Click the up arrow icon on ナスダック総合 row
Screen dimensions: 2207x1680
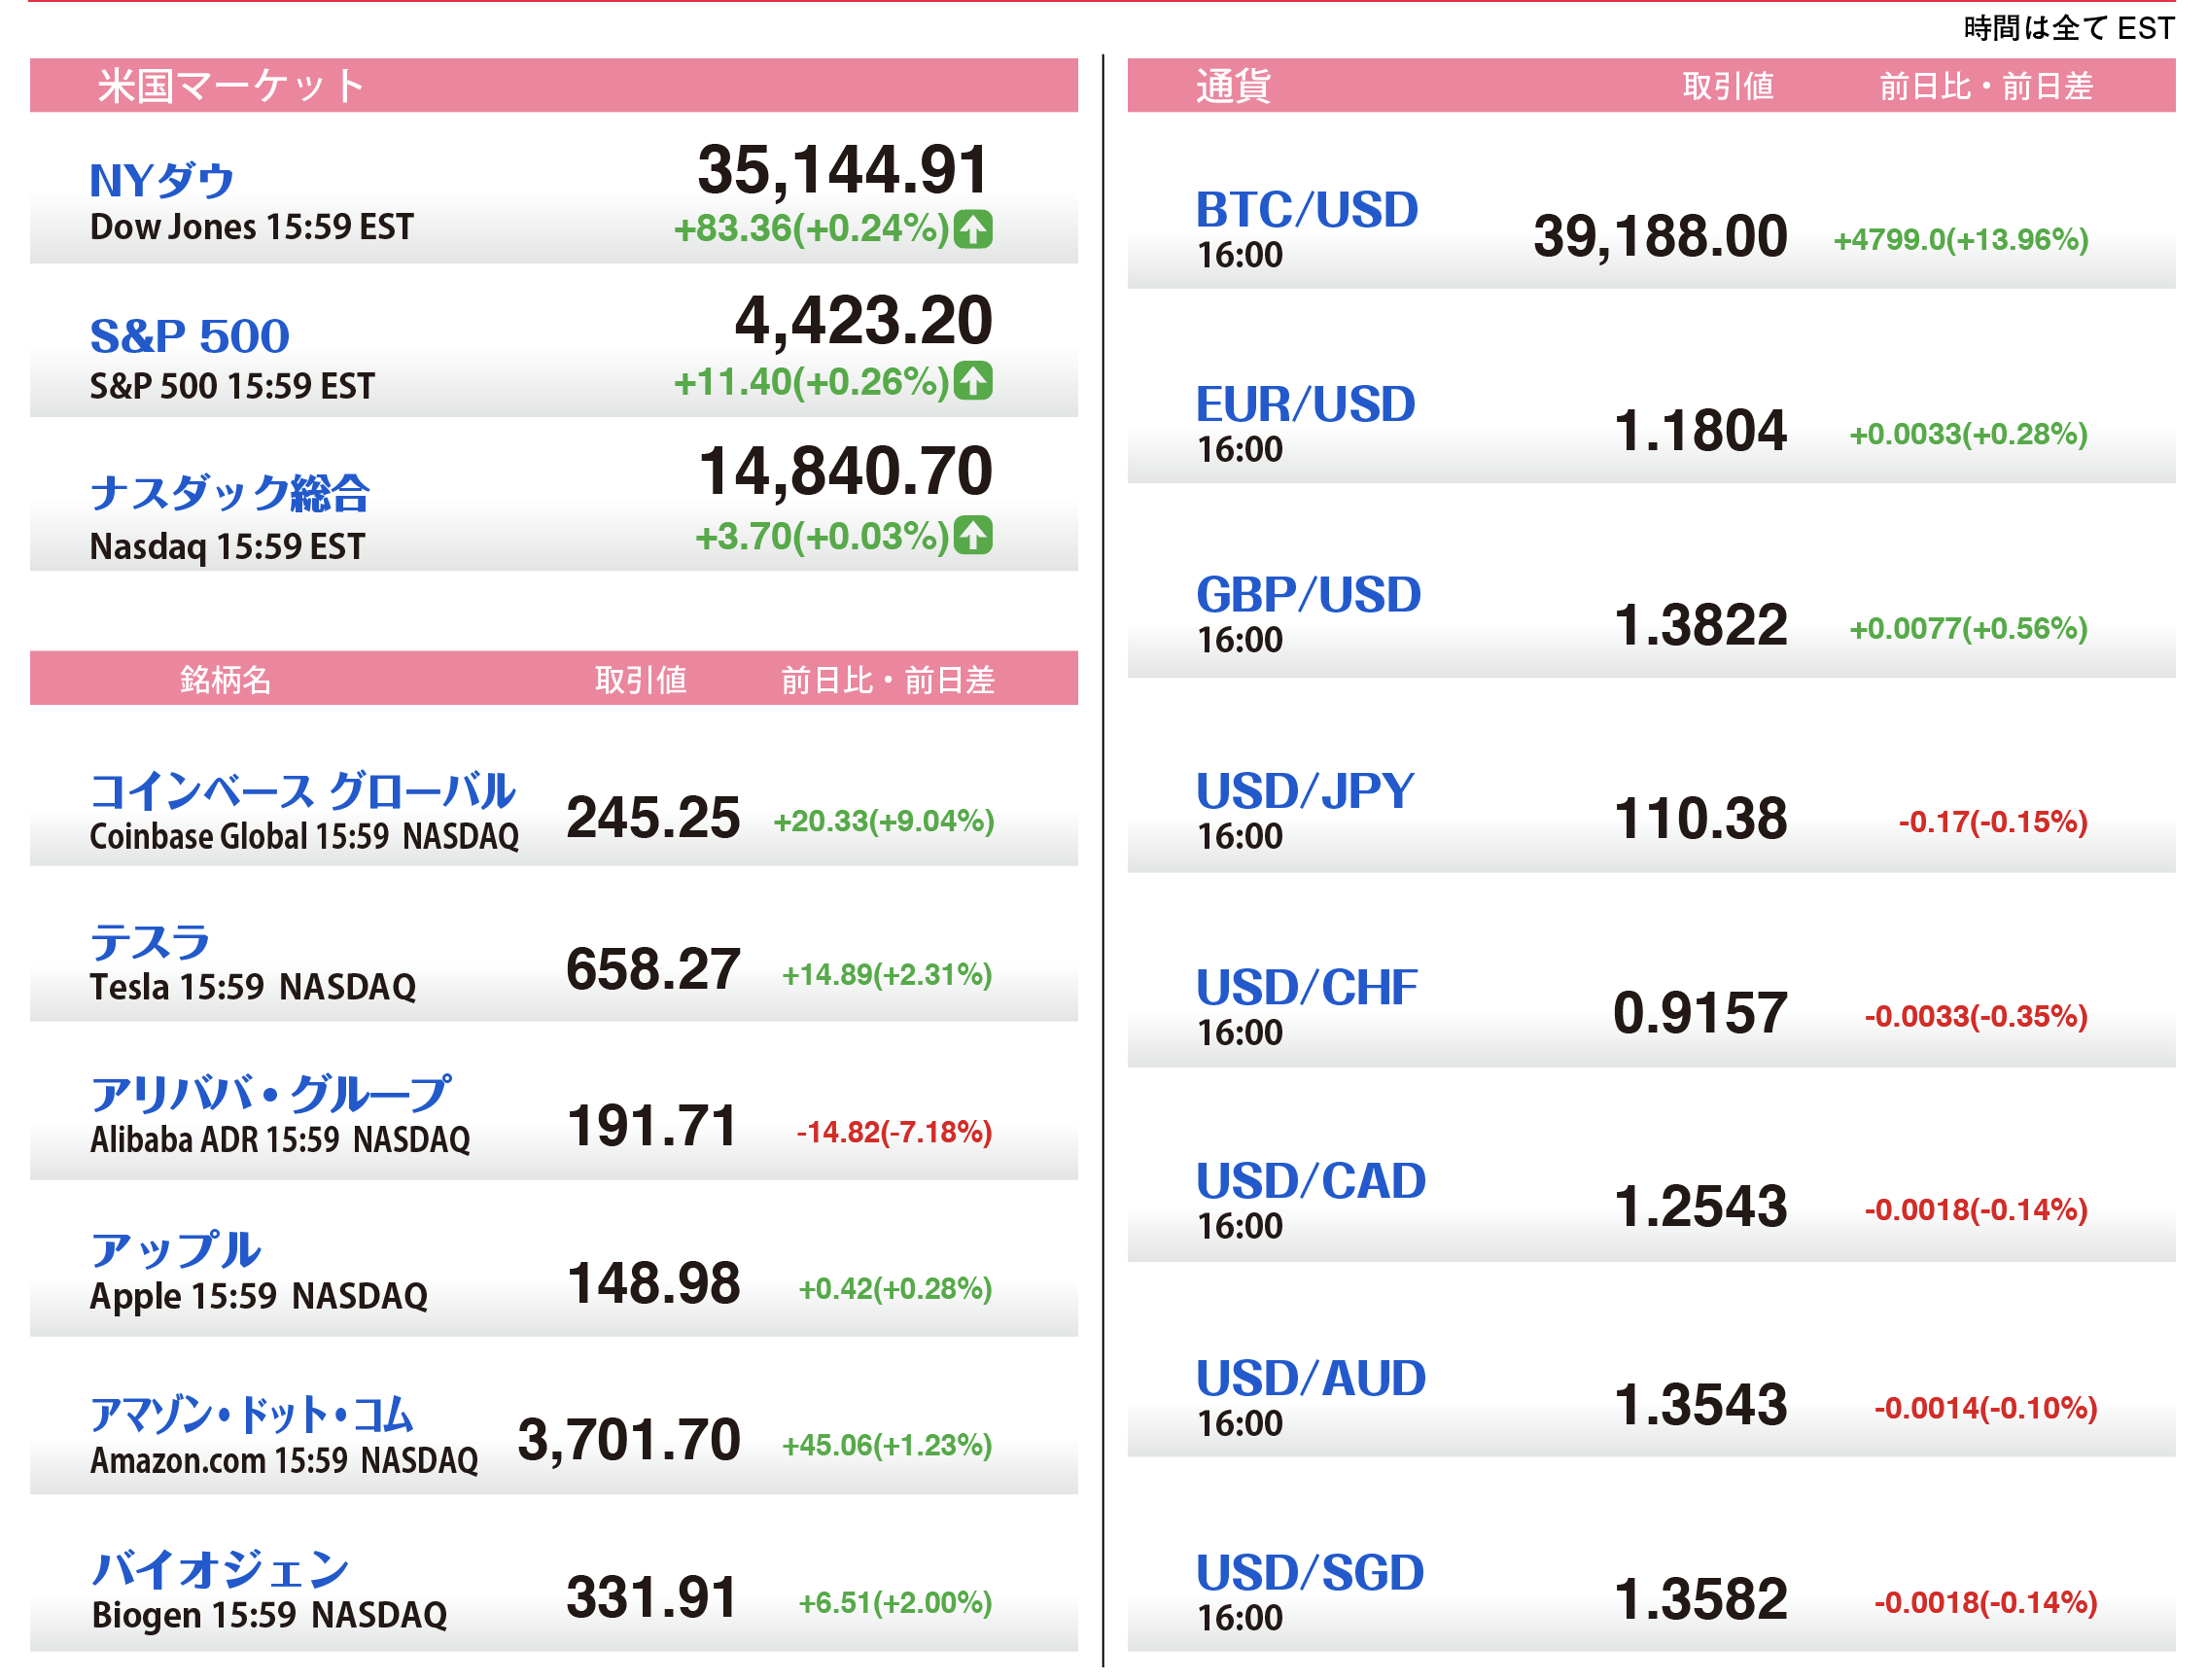pos(972,535)
